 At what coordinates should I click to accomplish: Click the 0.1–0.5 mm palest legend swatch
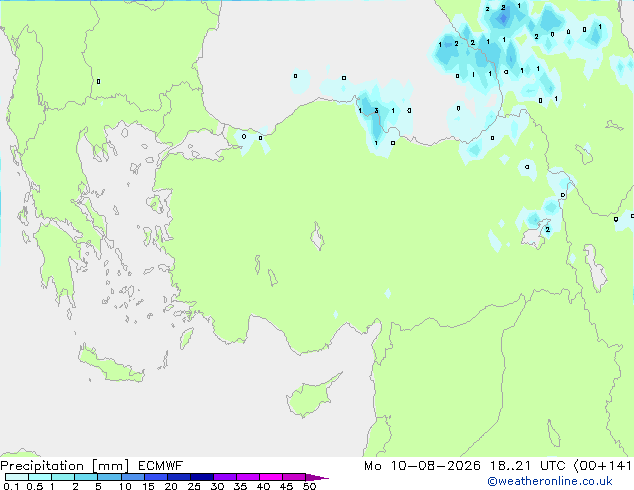click(17, 477)
